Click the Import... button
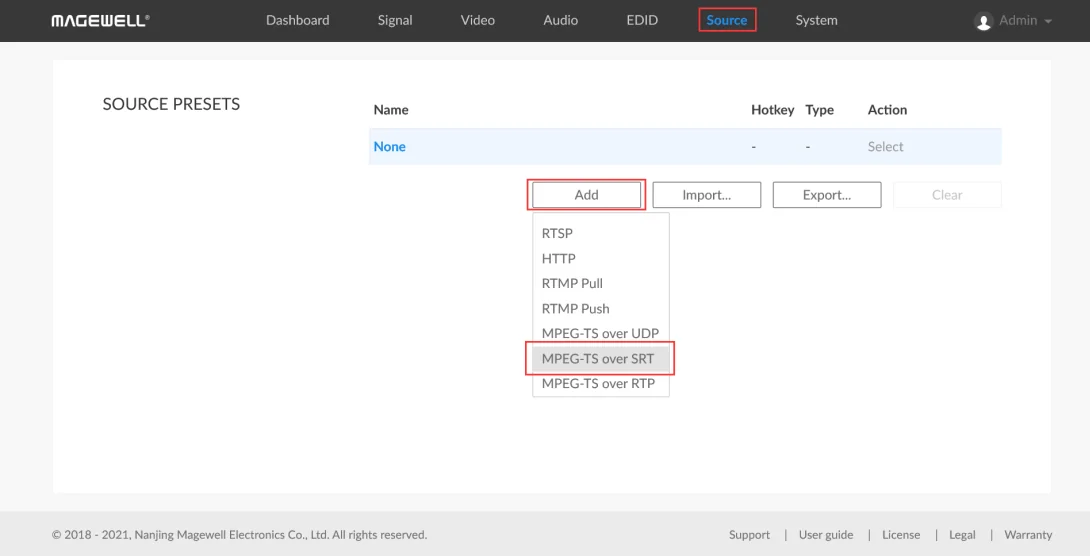 pyautogui.click(x=706, y=195)
